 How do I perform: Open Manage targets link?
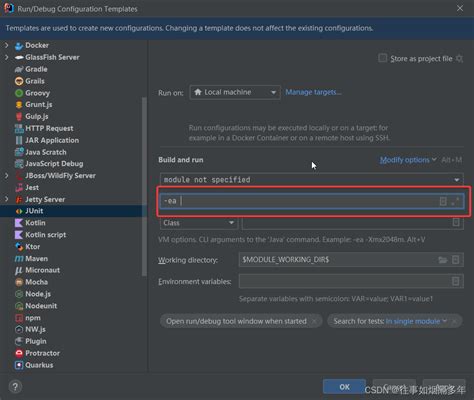click(x=313, y=92)
